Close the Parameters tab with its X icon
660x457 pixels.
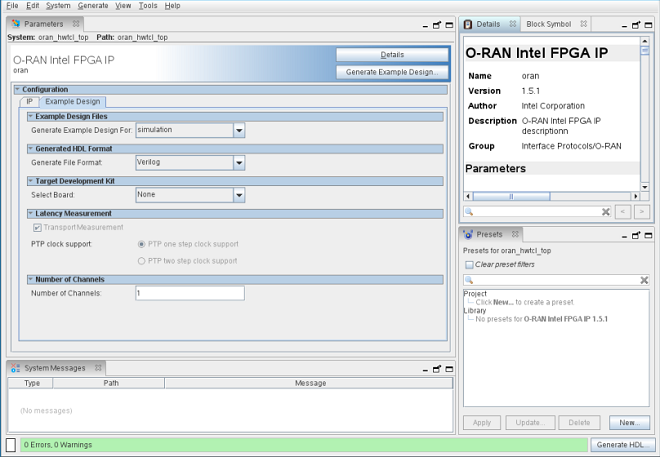tap(76, 24)
